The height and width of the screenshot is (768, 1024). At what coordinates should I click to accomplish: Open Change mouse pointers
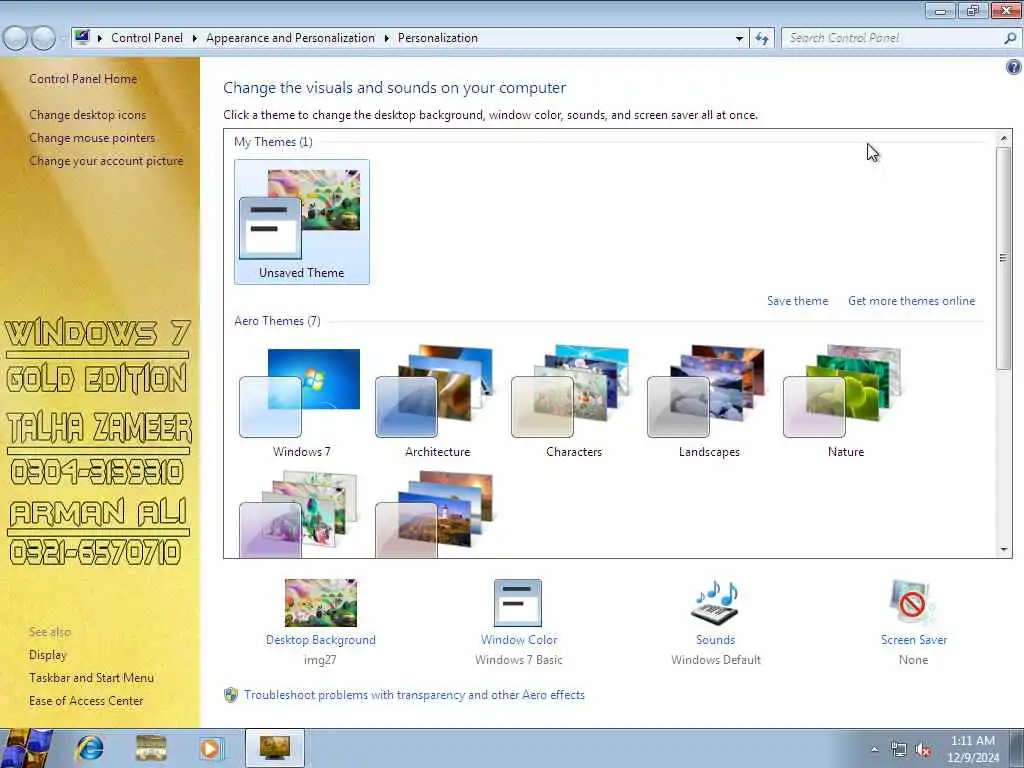point(92,138)
